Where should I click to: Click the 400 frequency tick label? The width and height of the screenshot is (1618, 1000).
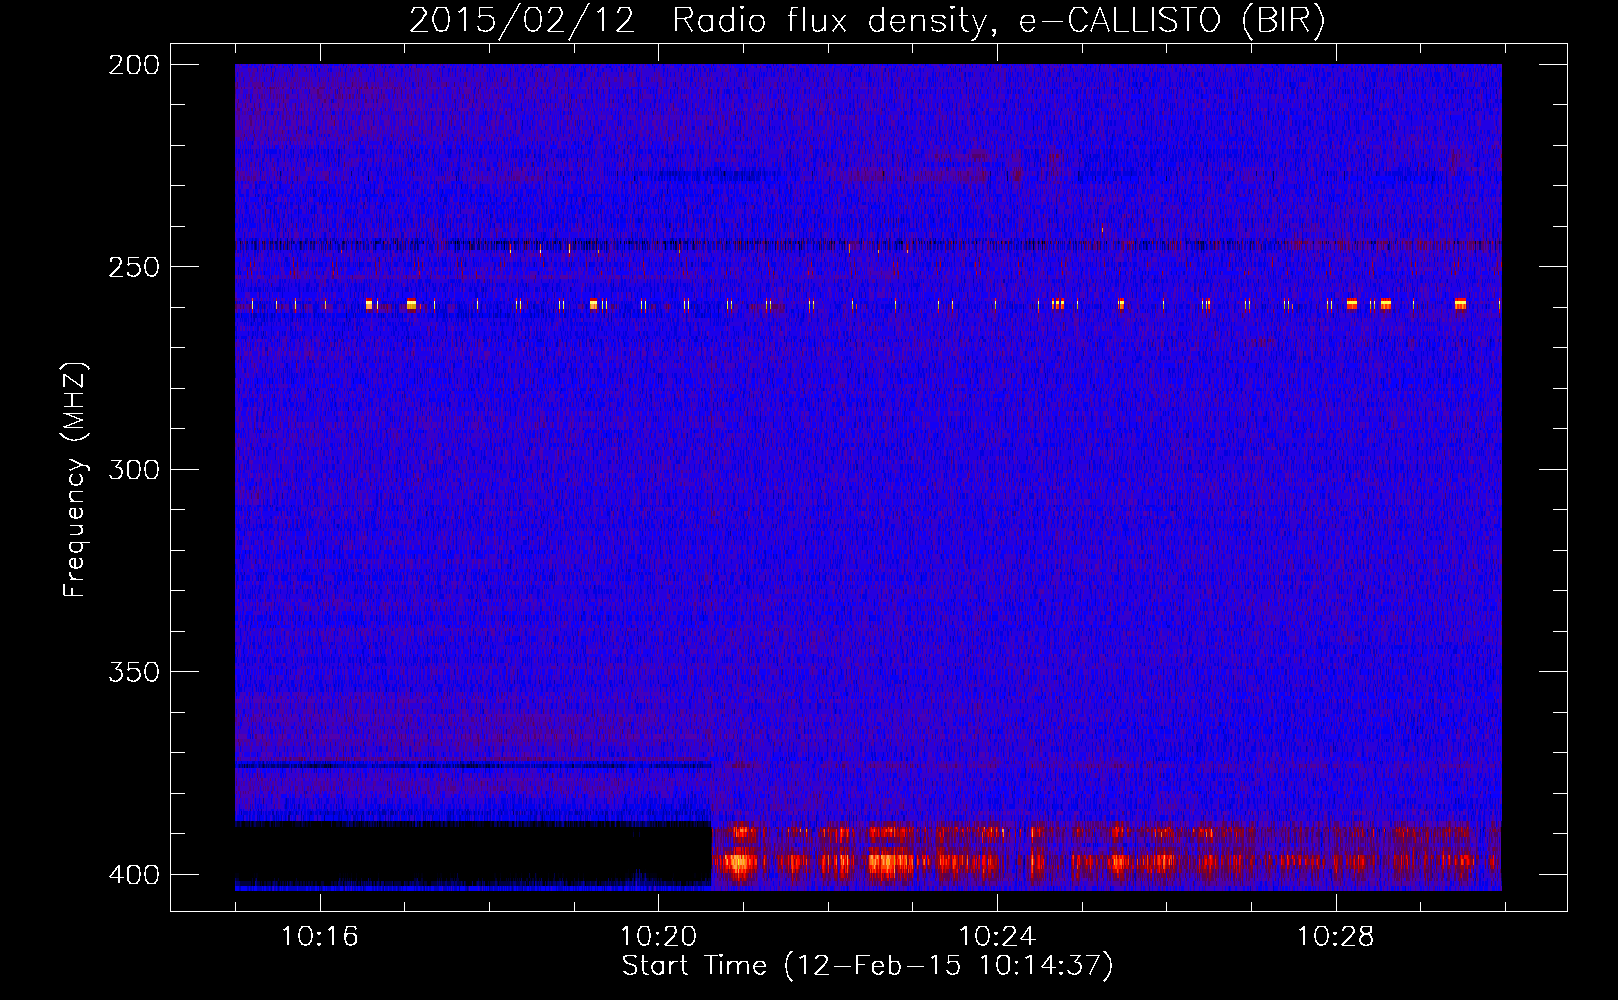tap(134, 875)
